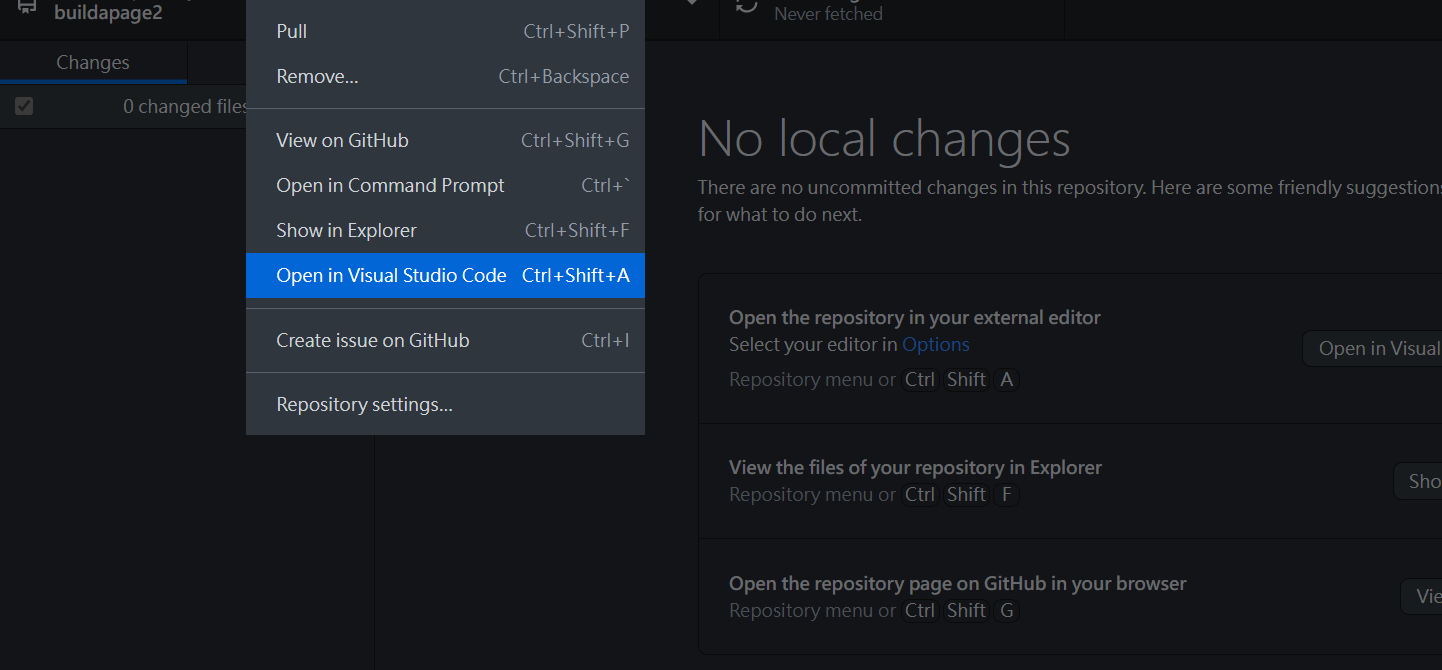Click the repository icon beside buildapage2
1442x670 pixels.
click(28, 8)
